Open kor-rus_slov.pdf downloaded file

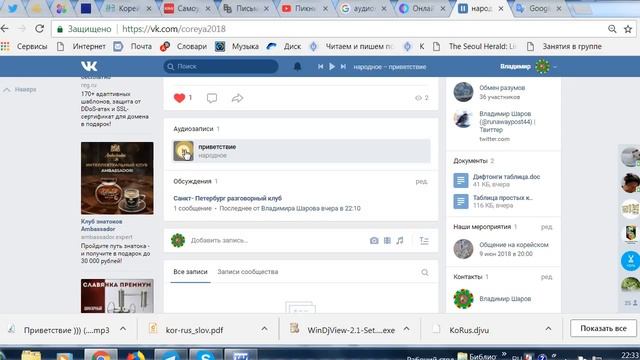(195, 330)
